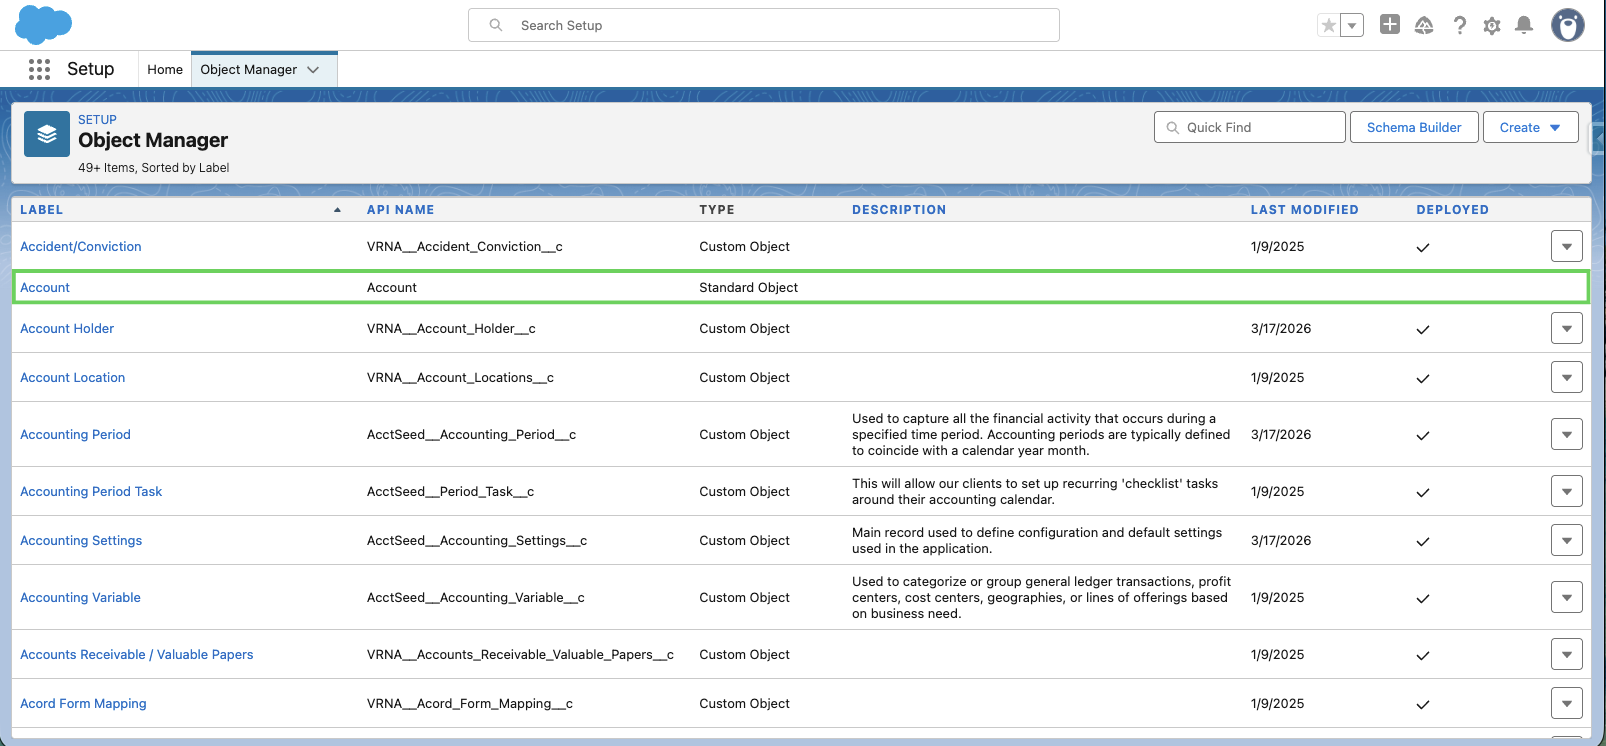Click the Account Holder 3/17/2026 date
The height and width of the screenshot is (746, 1606).
[1281, 329]
